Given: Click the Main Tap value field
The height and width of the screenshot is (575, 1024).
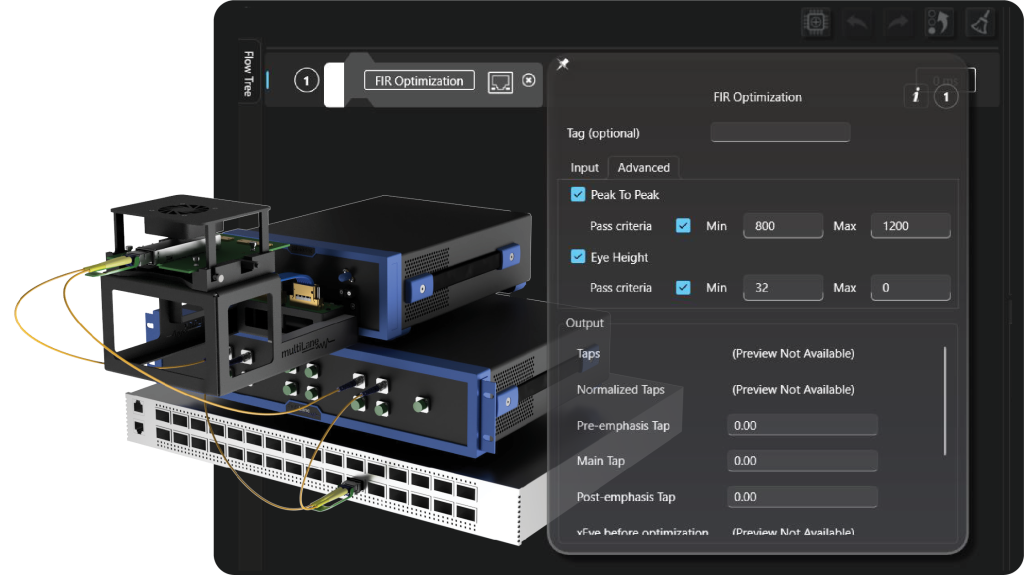Looking at the screenshot, I should click(x=802, y=461).
